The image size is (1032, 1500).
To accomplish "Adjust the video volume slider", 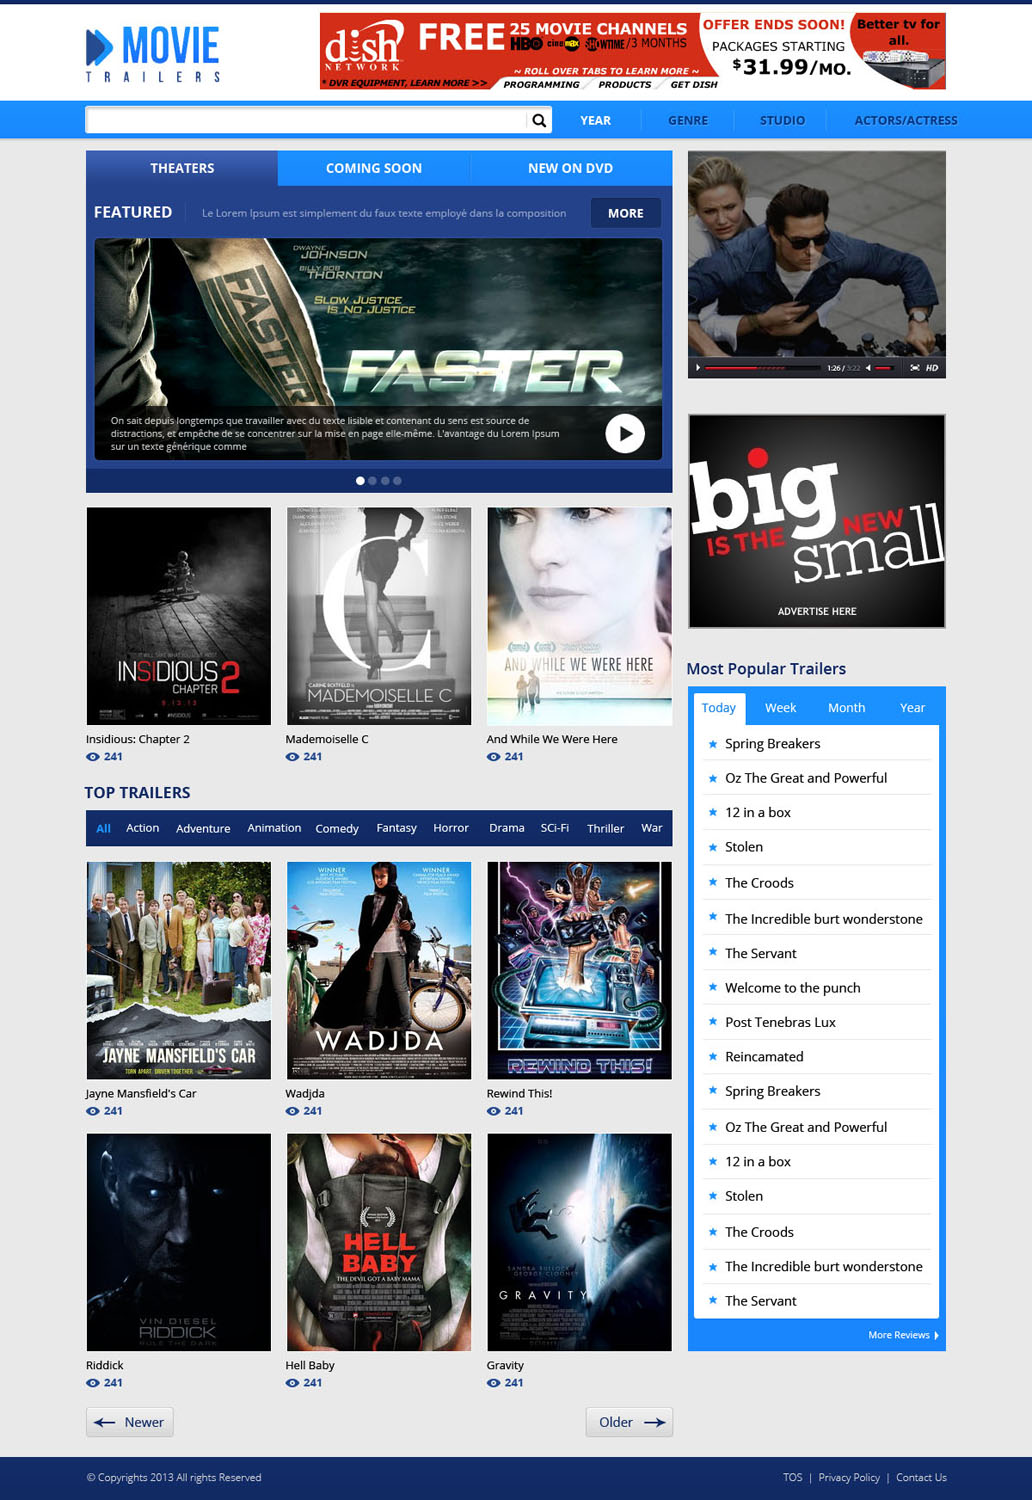I will click(x=884, y=368).
